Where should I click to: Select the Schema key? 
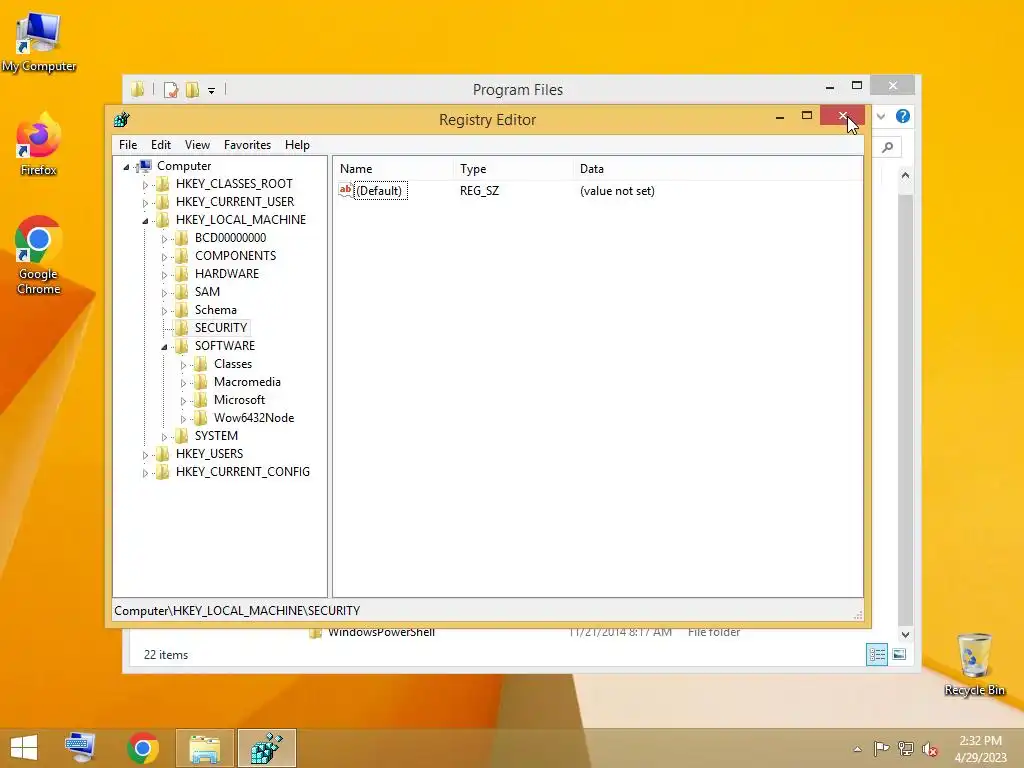pos(216,310)
